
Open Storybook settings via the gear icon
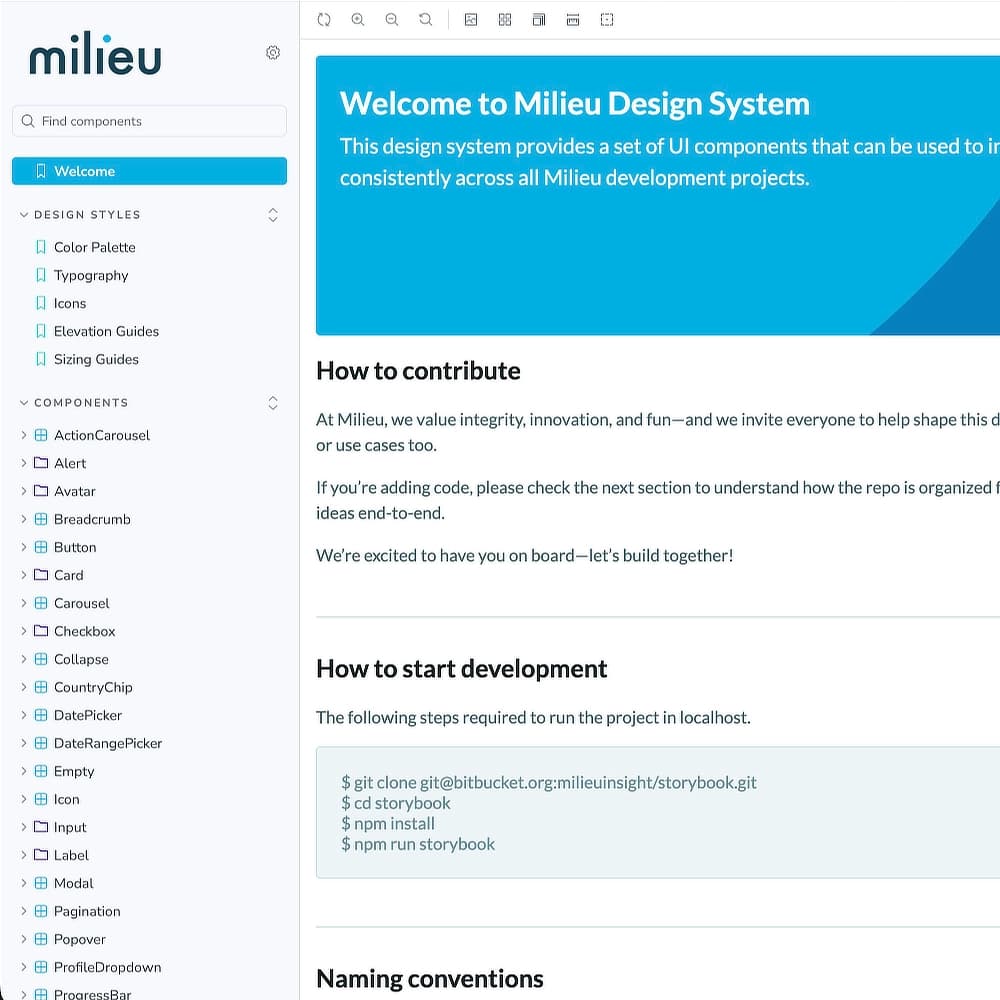tap(273, 53)
